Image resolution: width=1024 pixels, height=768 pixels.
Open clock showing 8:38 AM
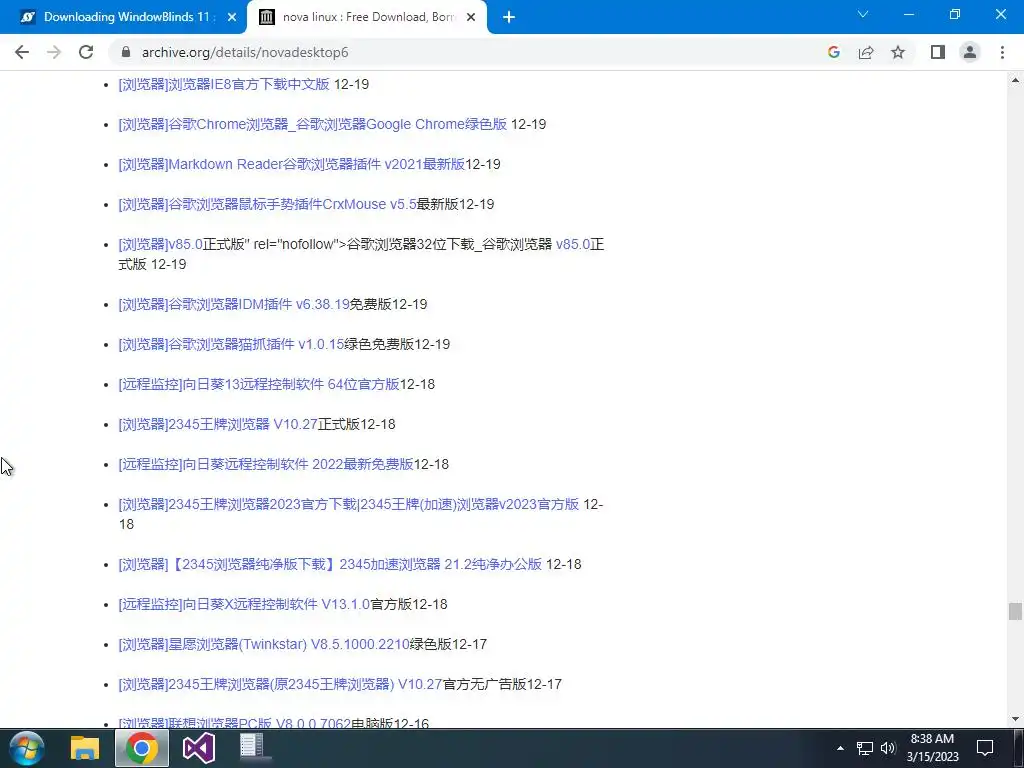click(933, 748)
